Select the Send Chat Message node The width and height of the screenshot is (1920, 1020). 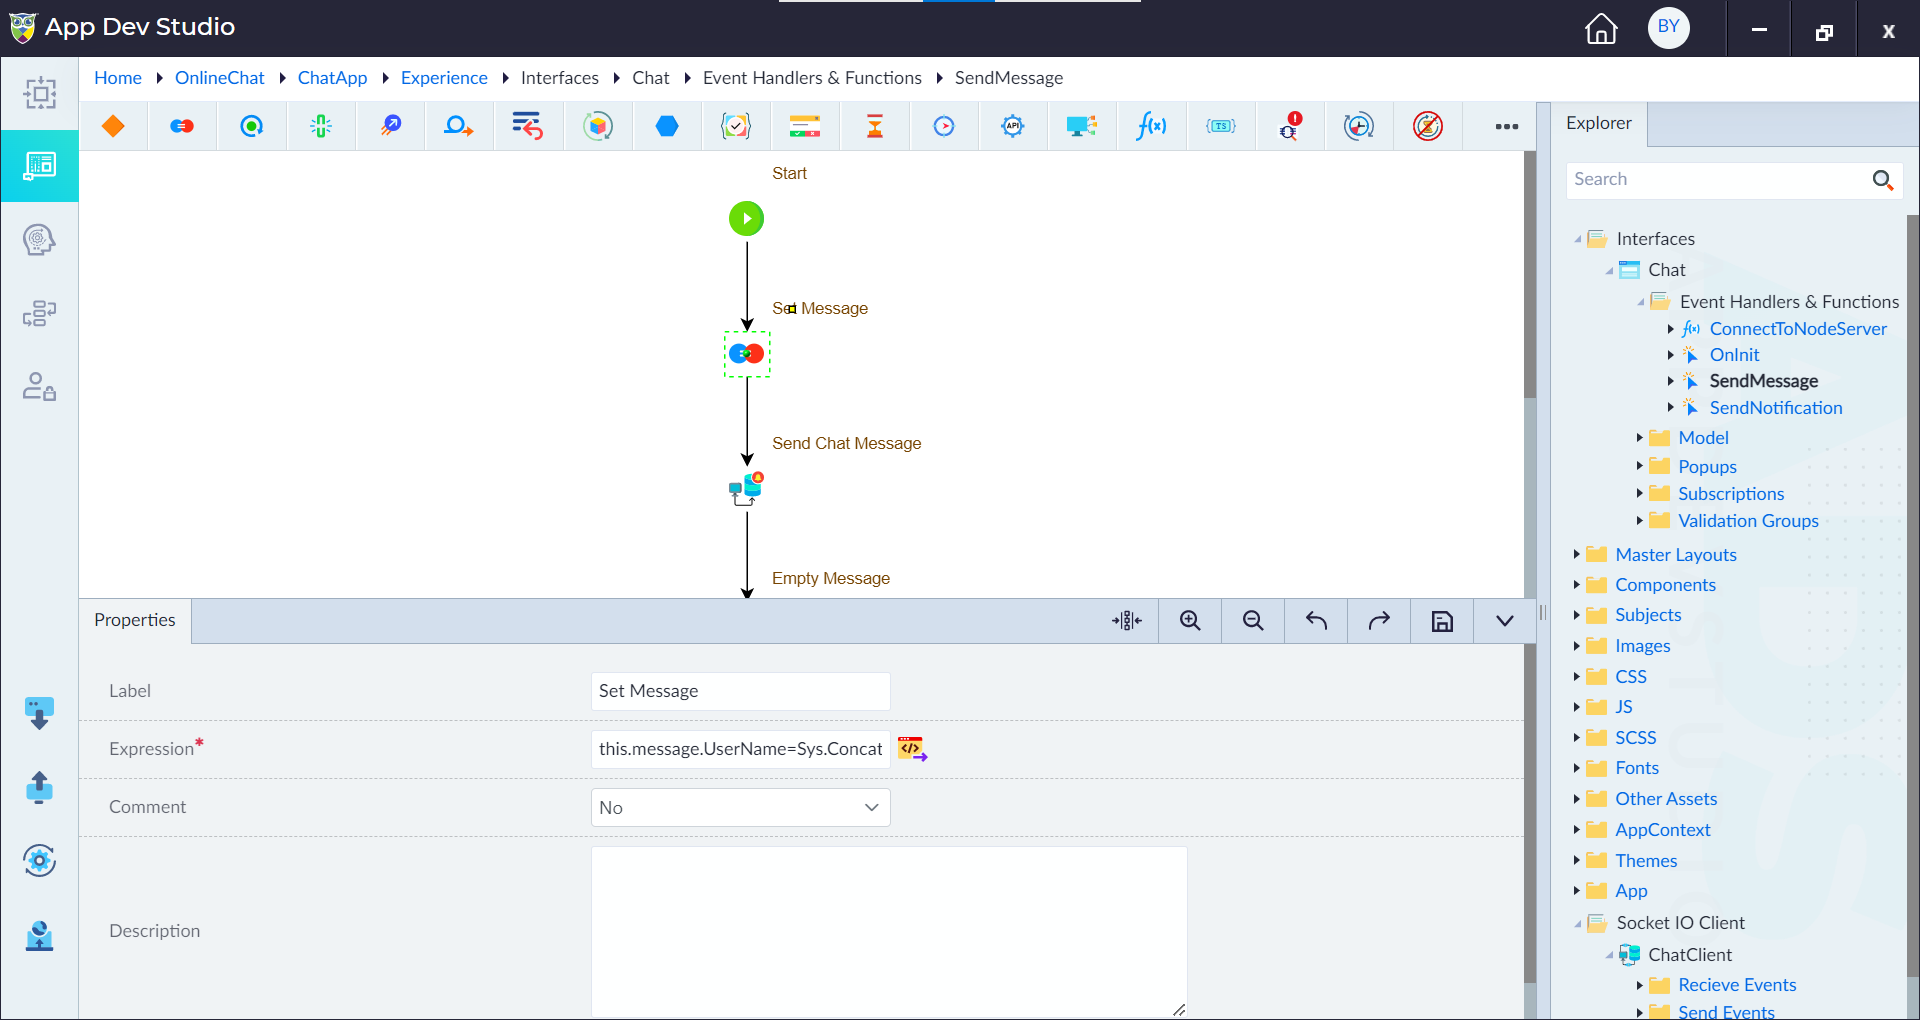(747, 488)
